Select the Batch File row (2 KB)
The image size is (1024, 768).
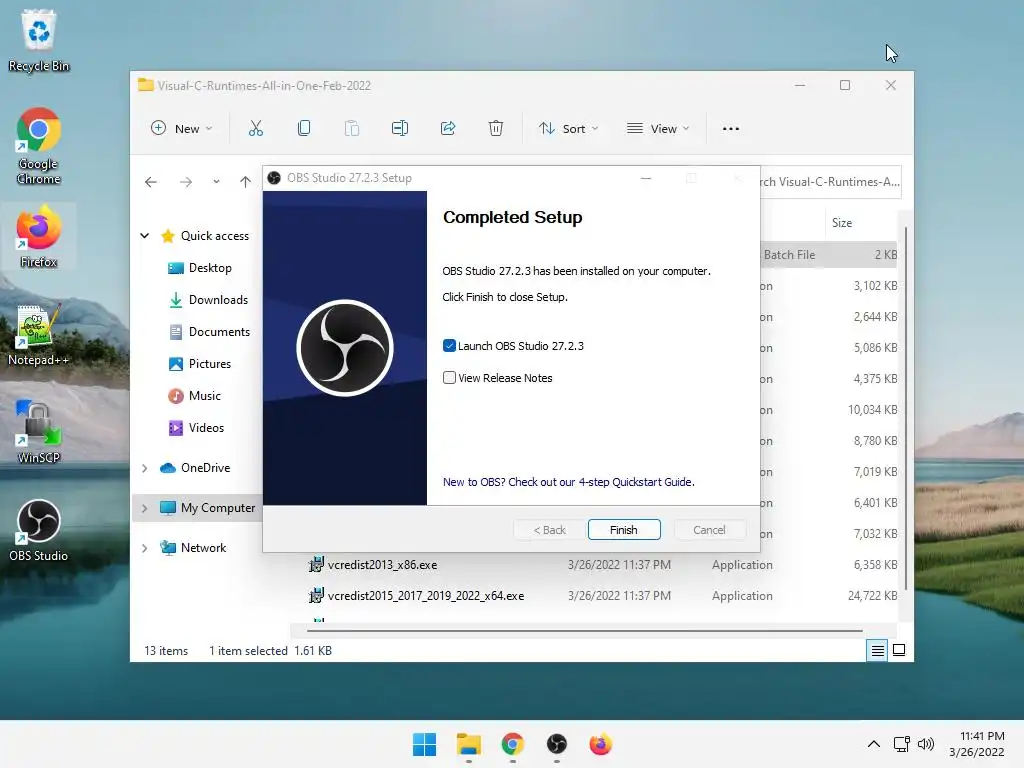point(829,255)
